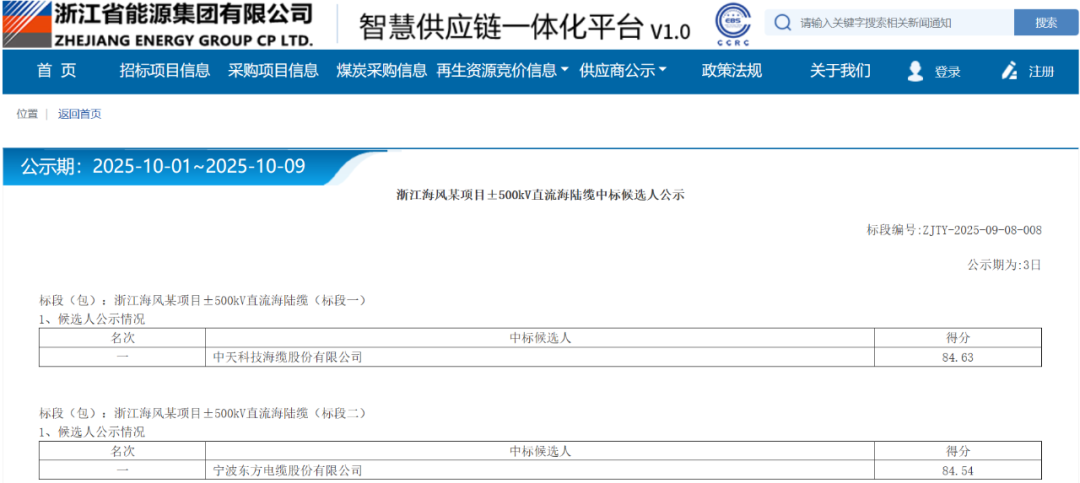Open 煤炭采购信息 menu item
Viewport: 1080px width, 483px height.
(x=382, y=70)
